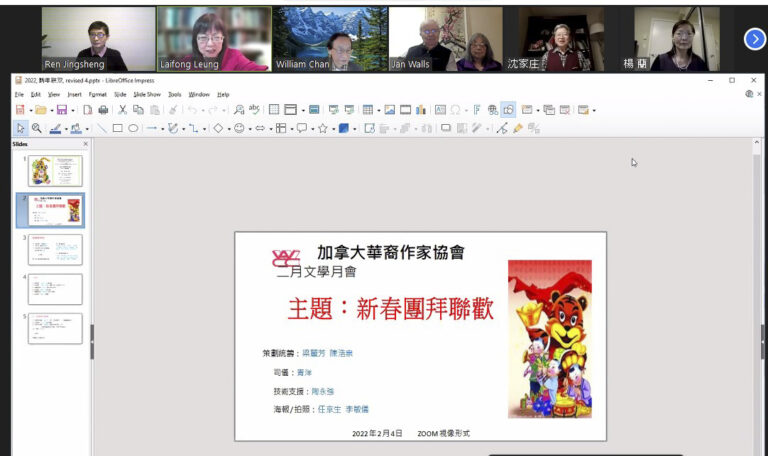
Task: Select the Rectangle drawing tool
Action: pyautogui.click(x=118, y=128)
